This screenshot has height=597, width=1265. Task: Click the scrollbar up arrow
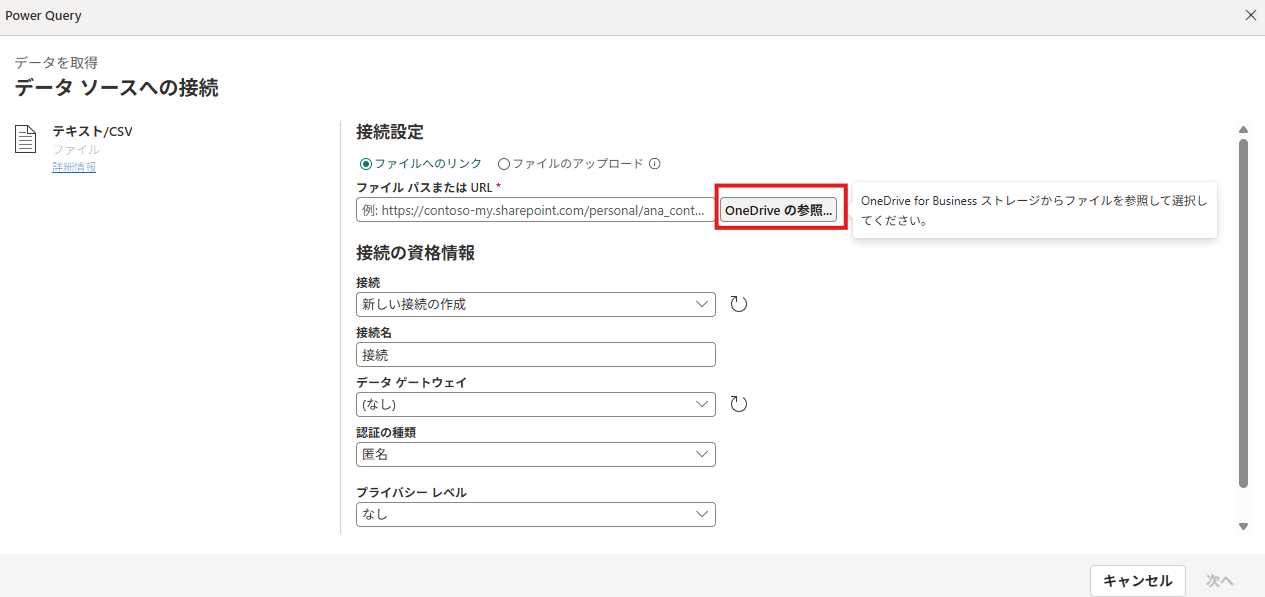tap(1243, 130)
